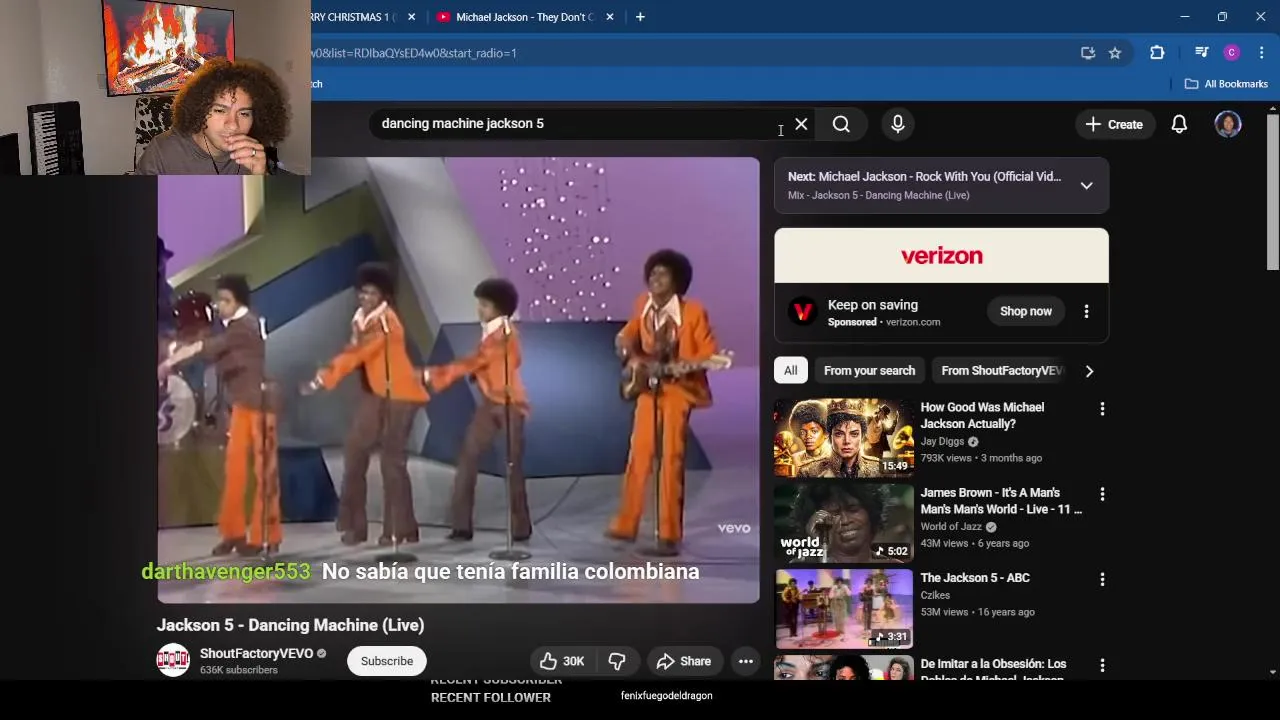
Task: Open options for James Brown video
Action: pos(1102,494)
